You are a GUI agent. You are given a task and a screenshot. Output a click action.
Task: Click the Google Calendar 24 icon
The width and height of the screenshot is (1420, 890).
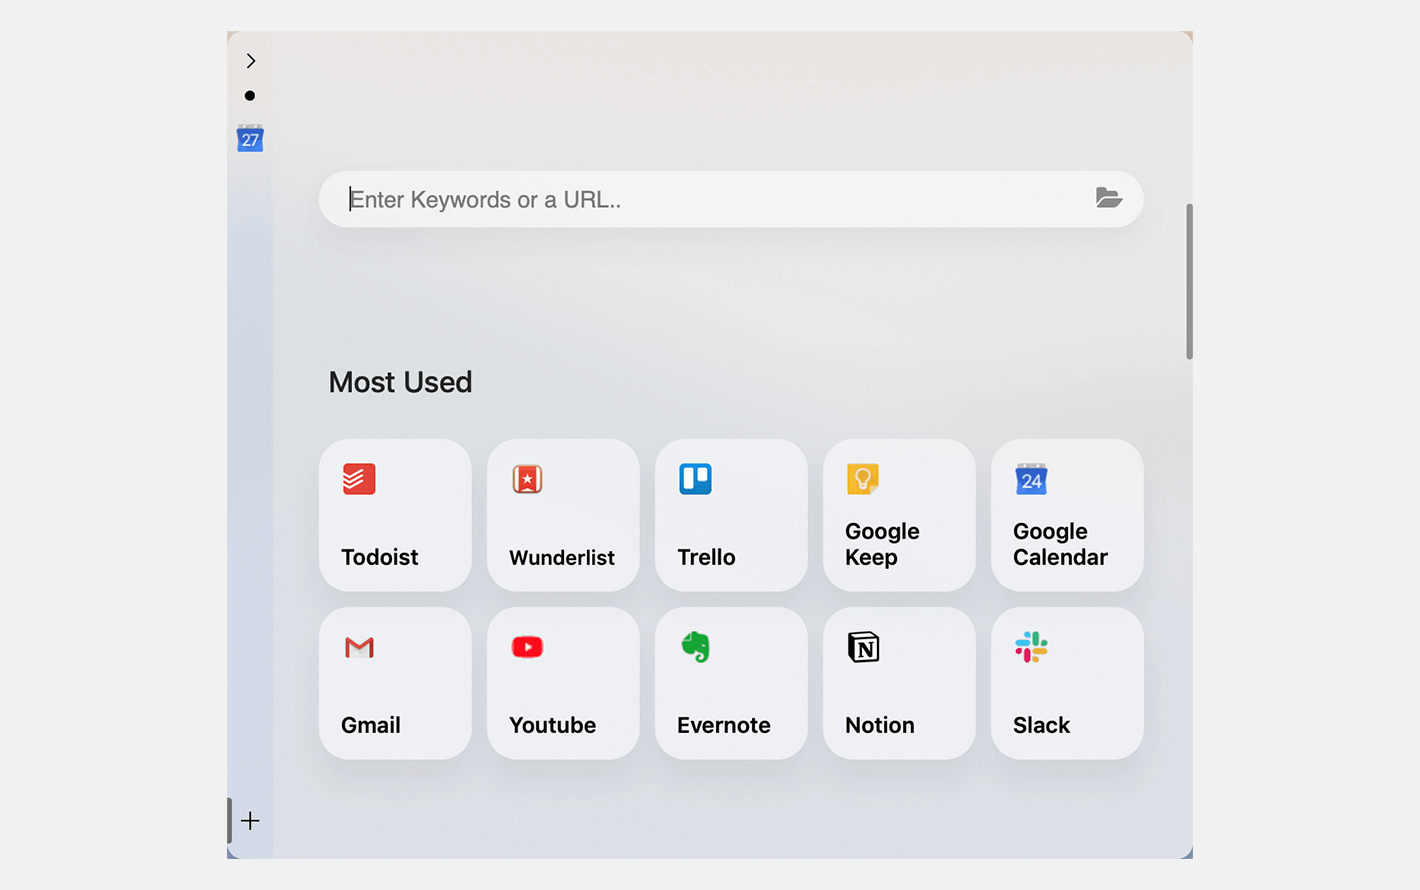click(x=1031, y=479)
